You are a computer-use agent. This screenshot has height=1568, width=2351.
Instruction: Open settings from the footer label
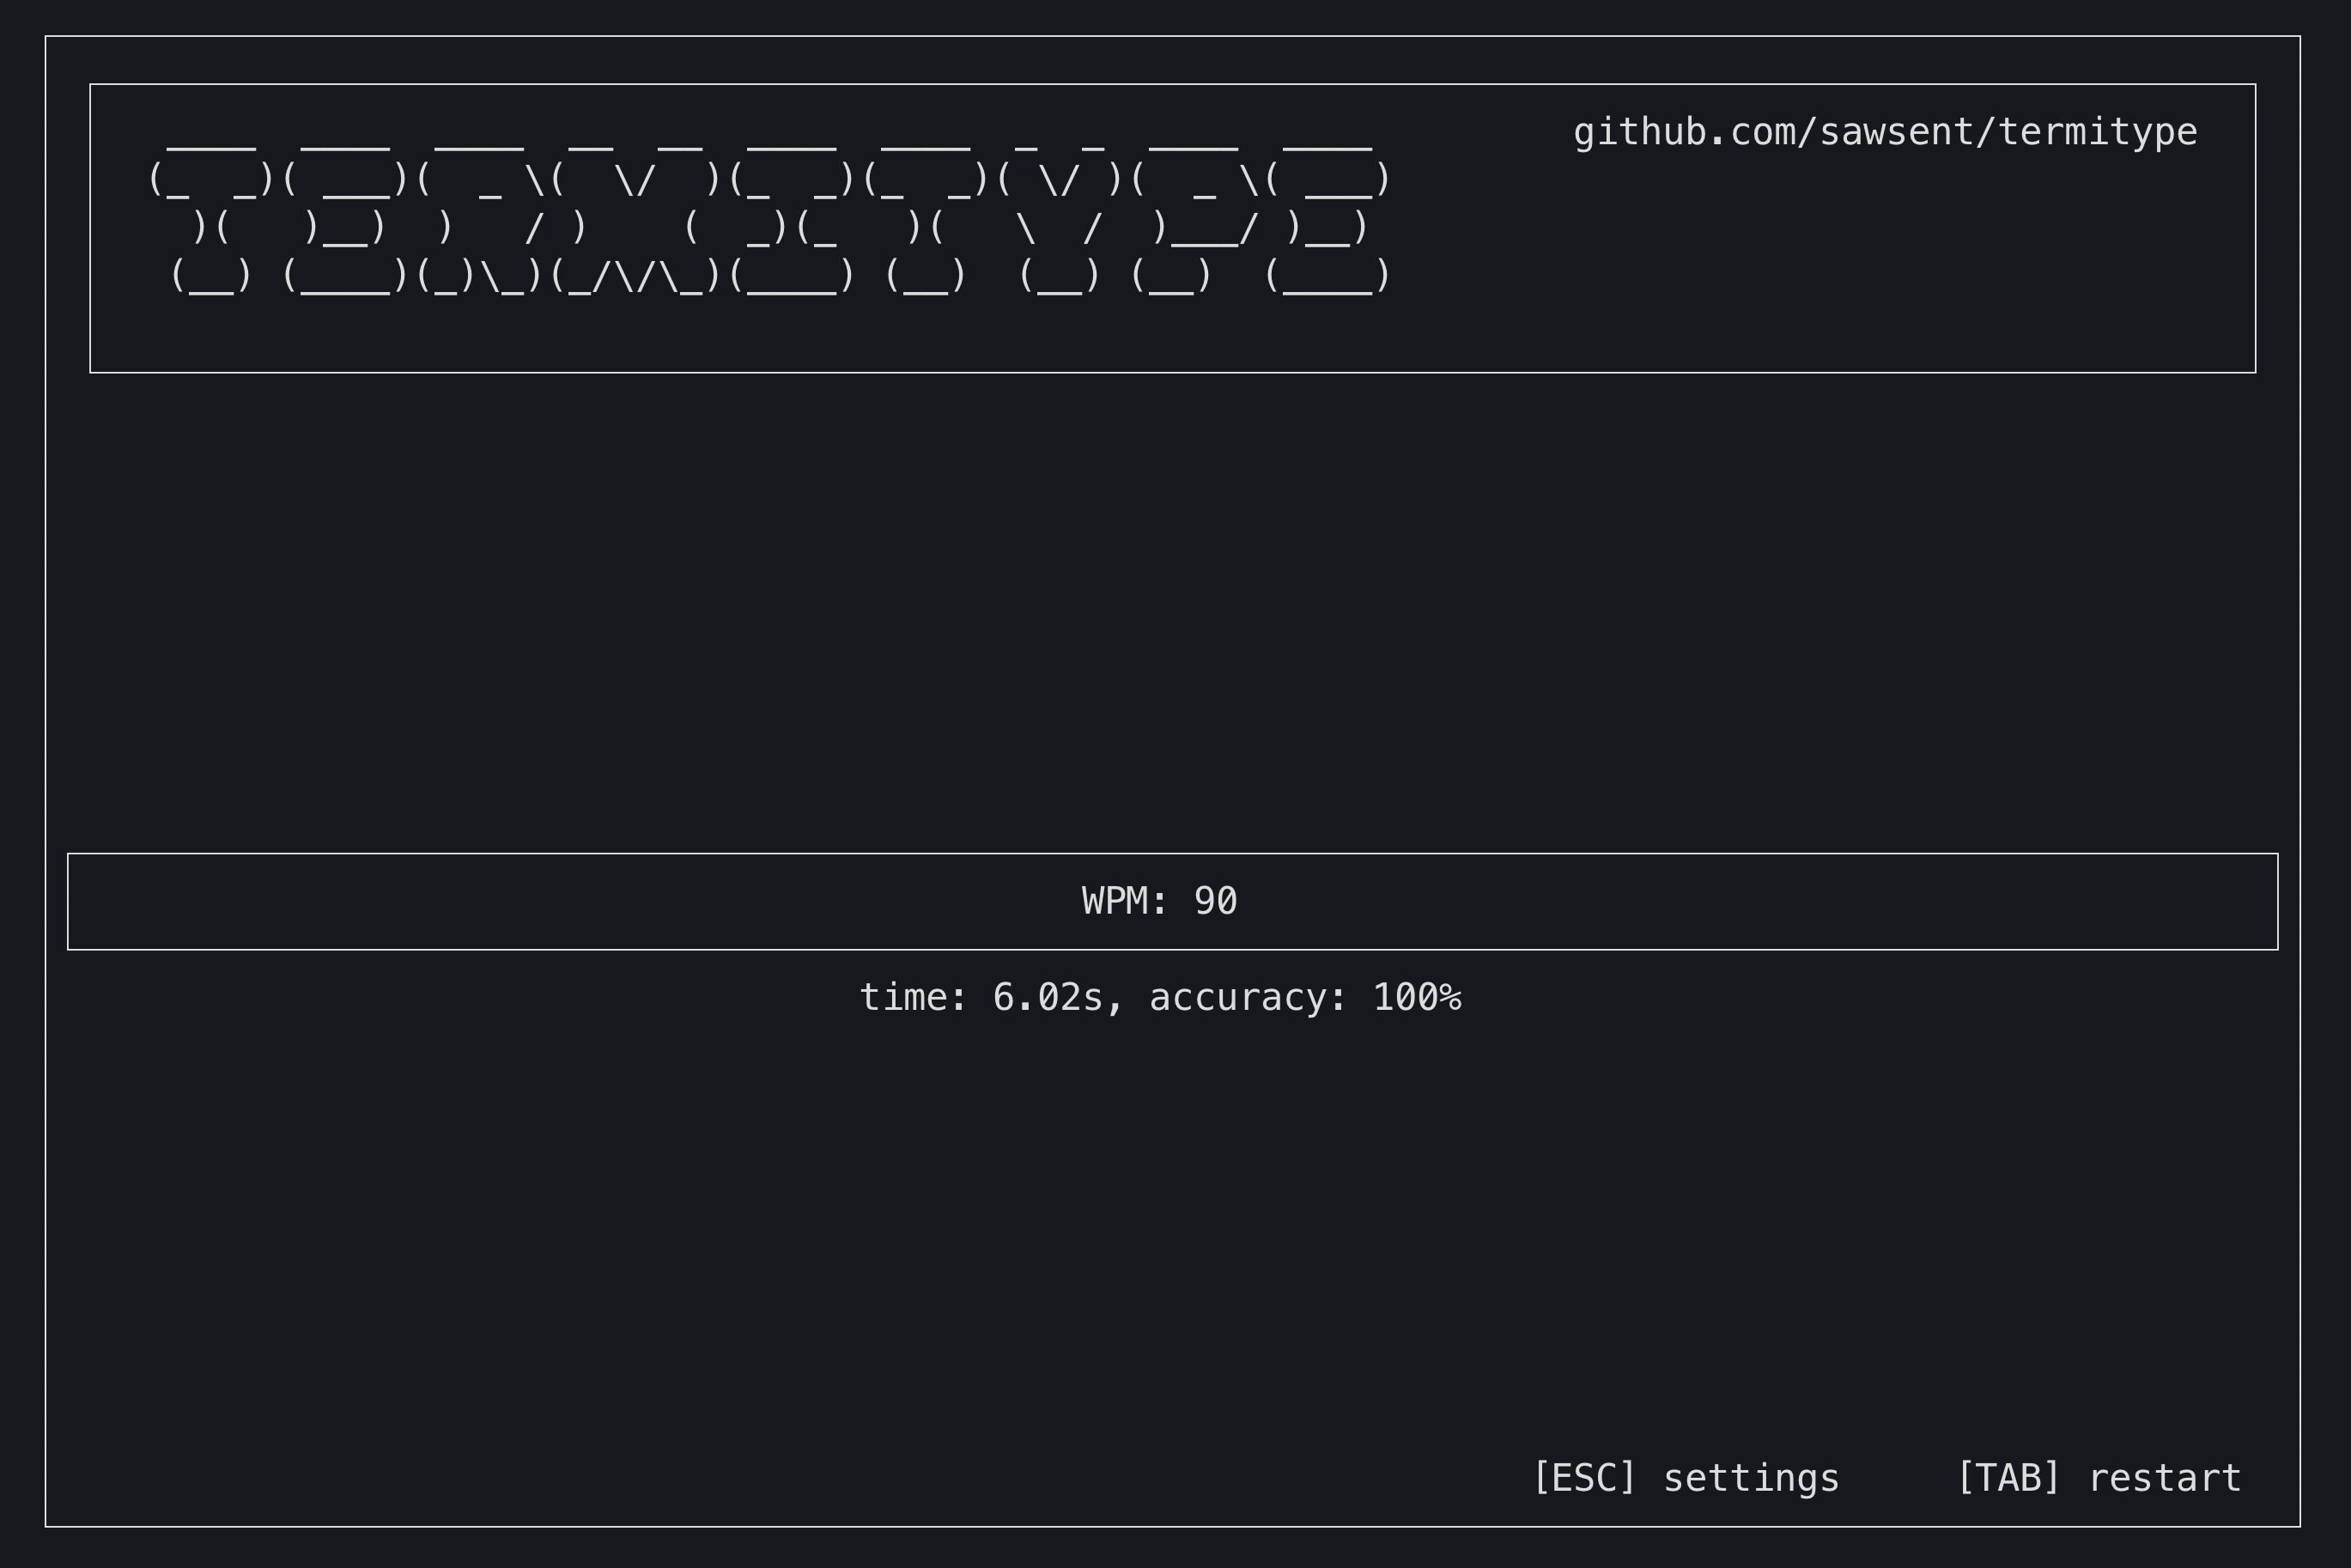click(1750, 1478)
